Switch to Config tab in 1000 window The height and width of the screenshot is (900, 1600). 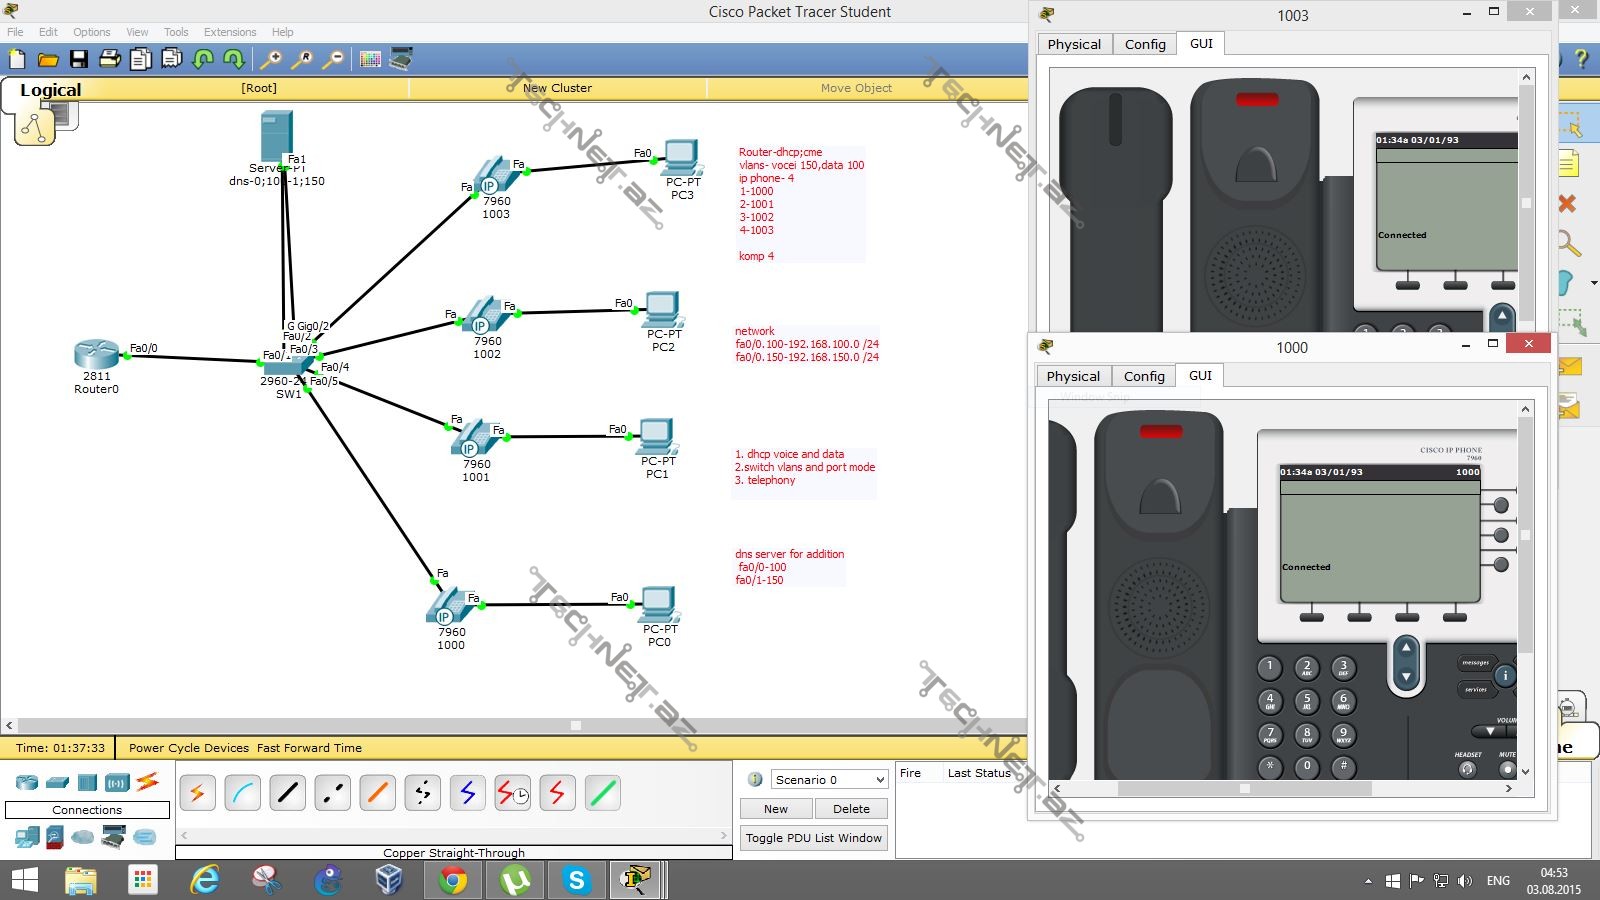pyautogui.click(x=1144, y=376)
